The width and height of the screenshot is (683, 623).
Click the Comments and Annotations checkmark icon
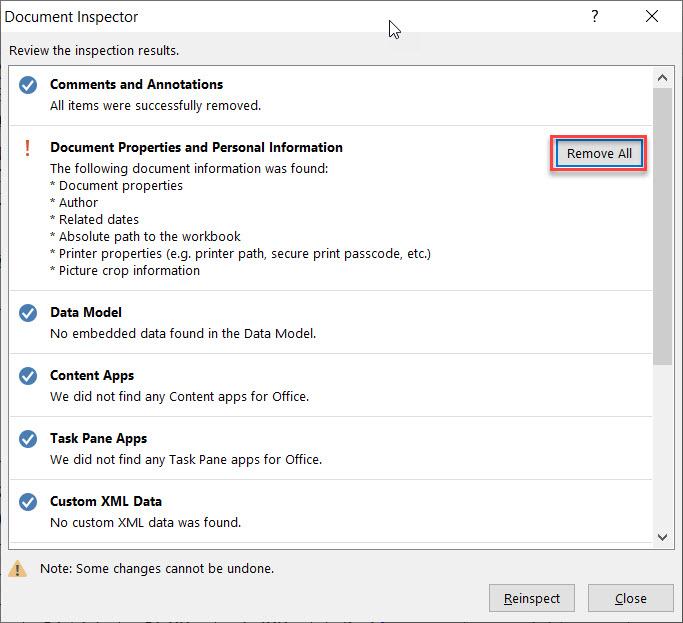pyautogui.click(x=28, y=85)
